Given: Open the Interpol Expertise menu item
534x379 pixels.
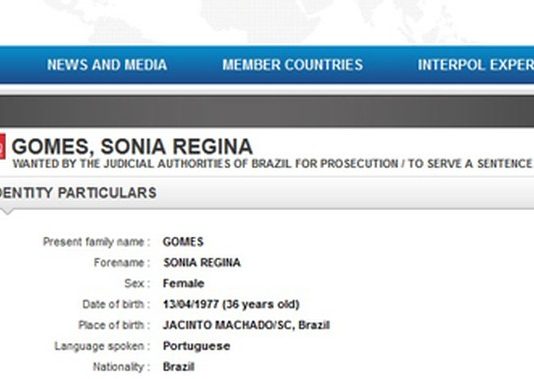Looking at the screenshot, I should click(476, 65).
